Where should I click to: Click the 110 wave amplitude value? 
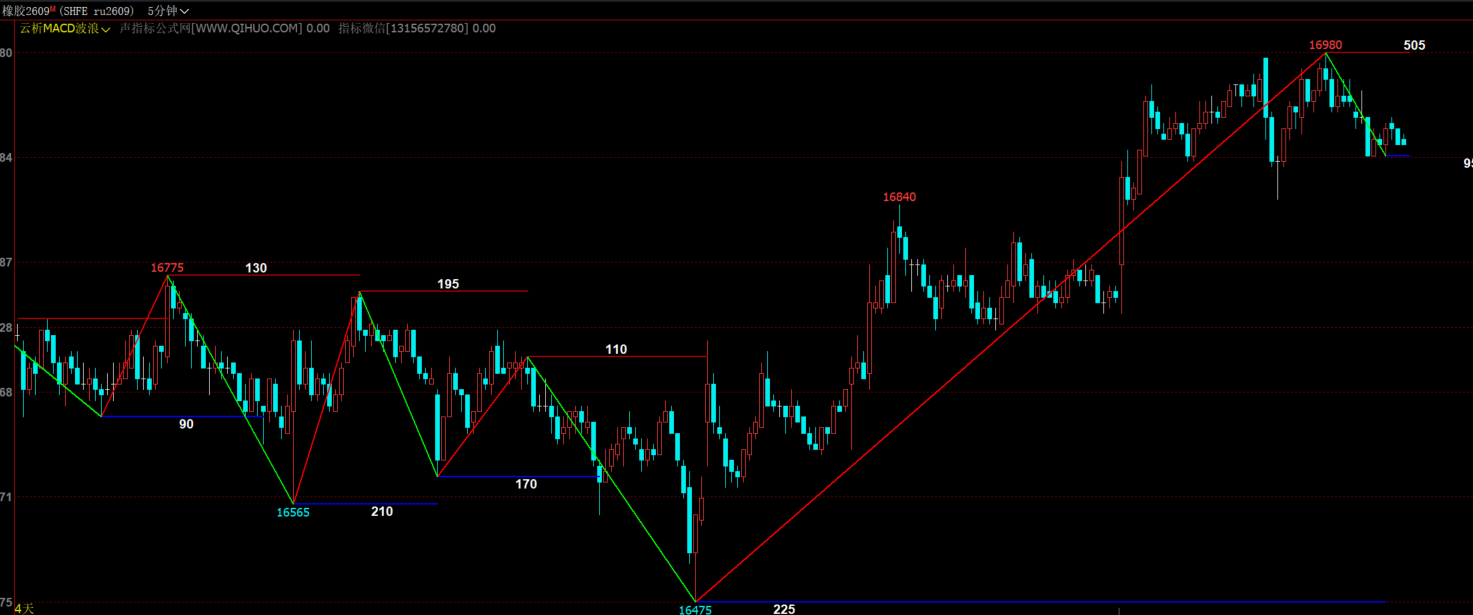click(x=616, y=349)
